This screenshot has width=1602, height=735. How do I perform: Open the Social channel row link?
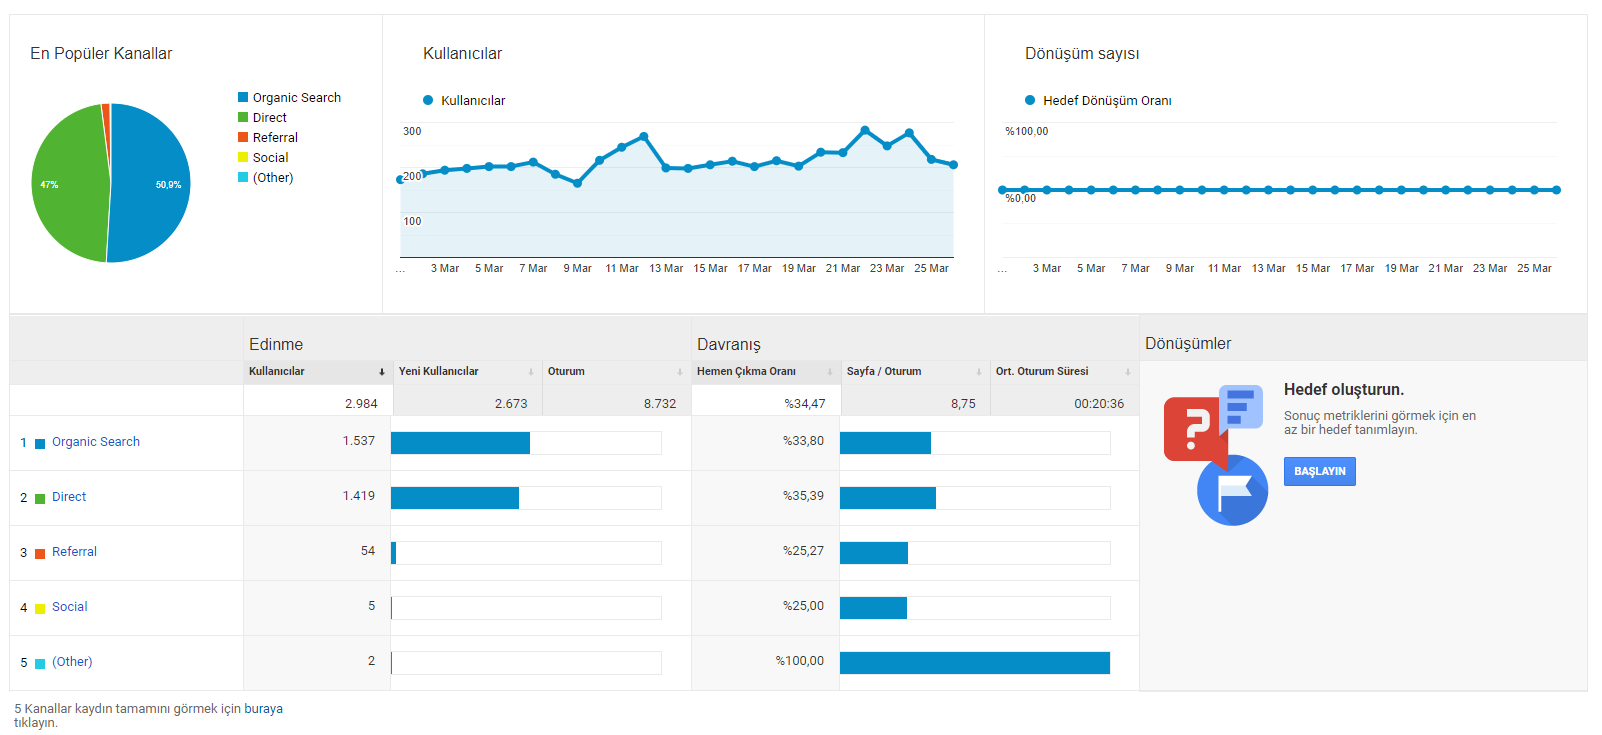pyautogui.click(x=70, y=607)
